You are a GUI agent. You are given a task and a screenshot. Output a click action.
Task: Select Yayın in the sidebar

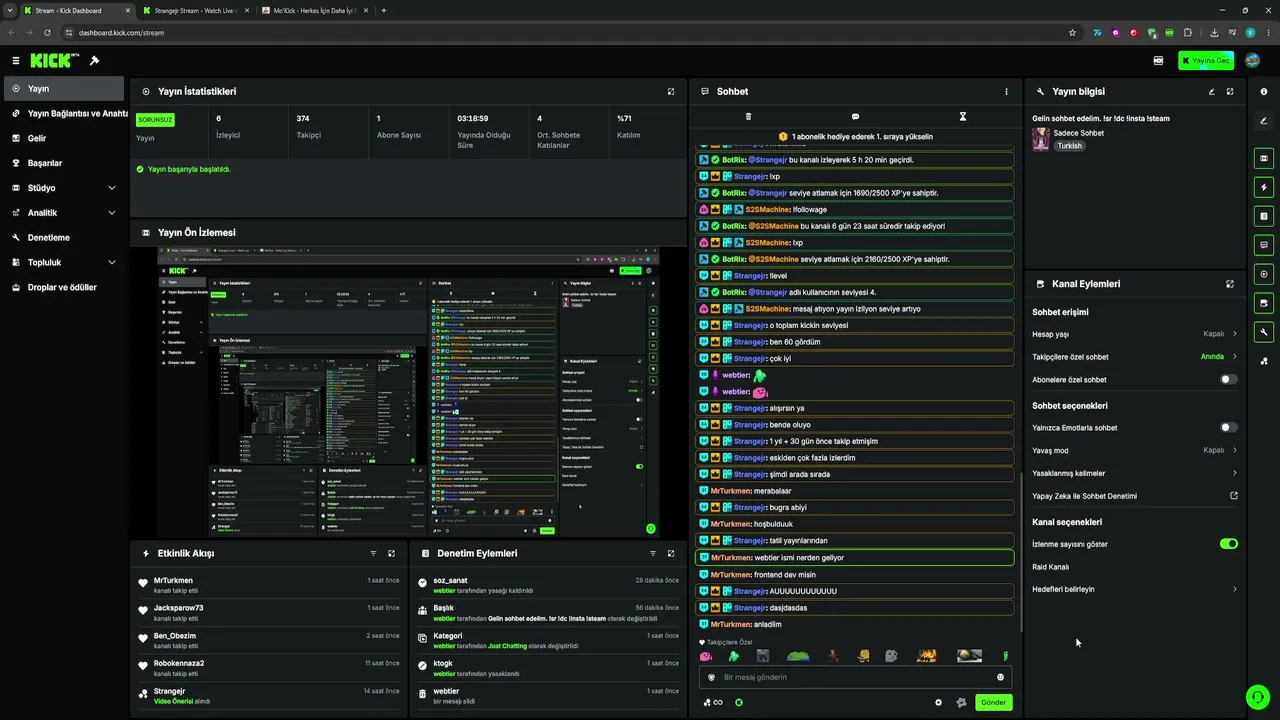click(x=62, y=89)
